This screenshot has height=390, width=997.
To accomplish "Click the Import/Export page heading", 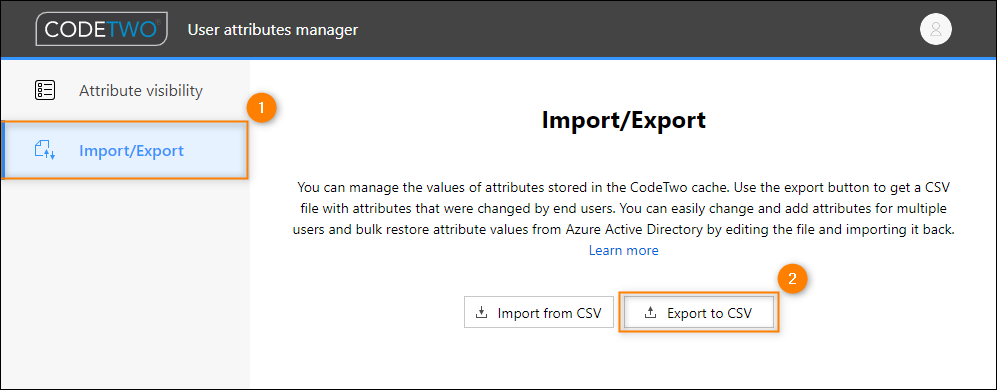I will (624, 120).
